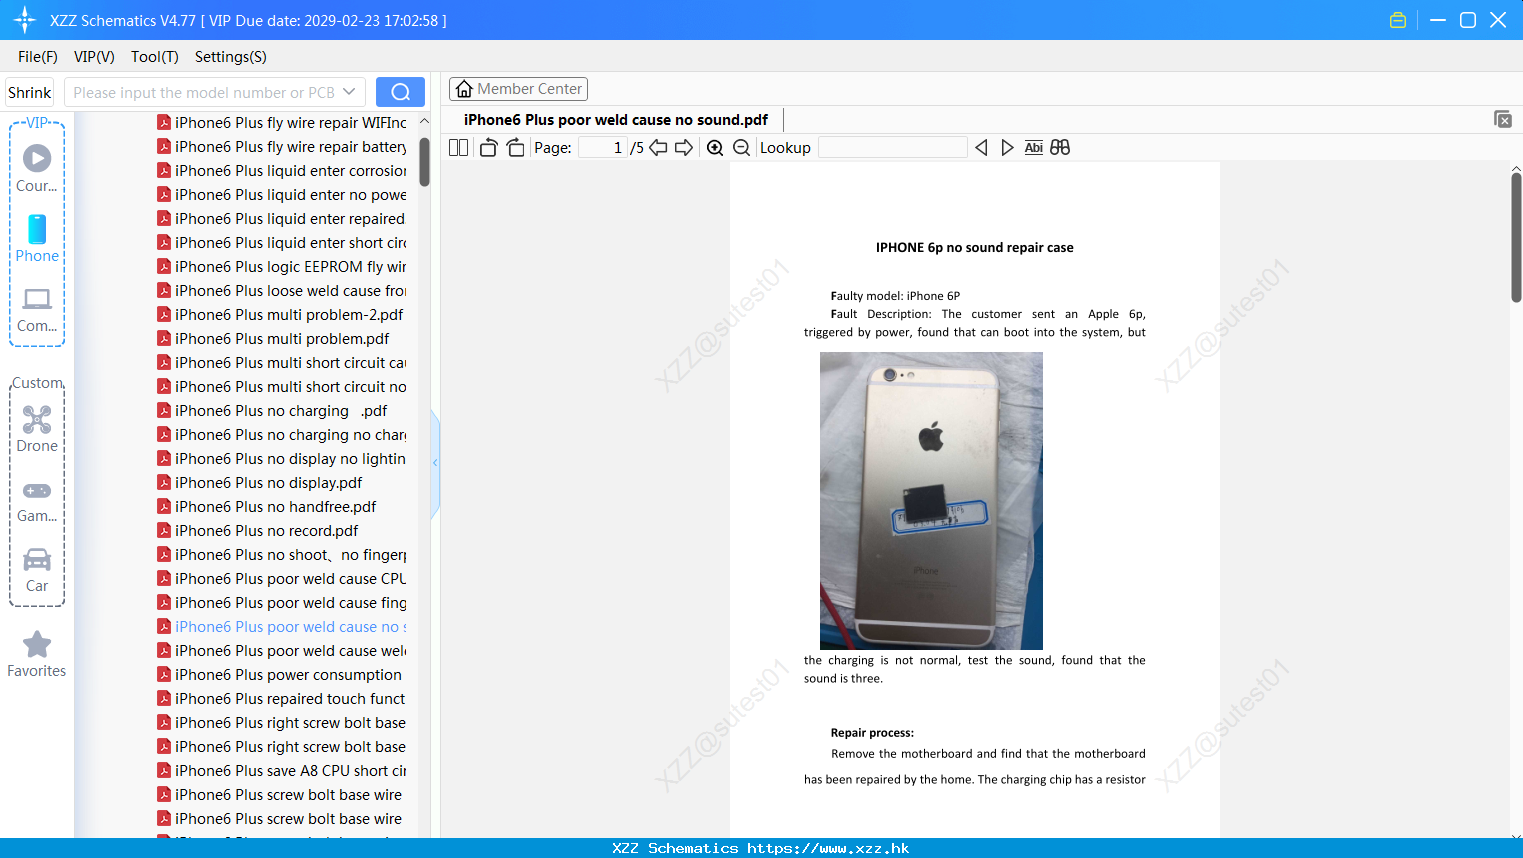Find next lookup result
This screenshot has width=1523, height=858.
[x=1007, y=148]
